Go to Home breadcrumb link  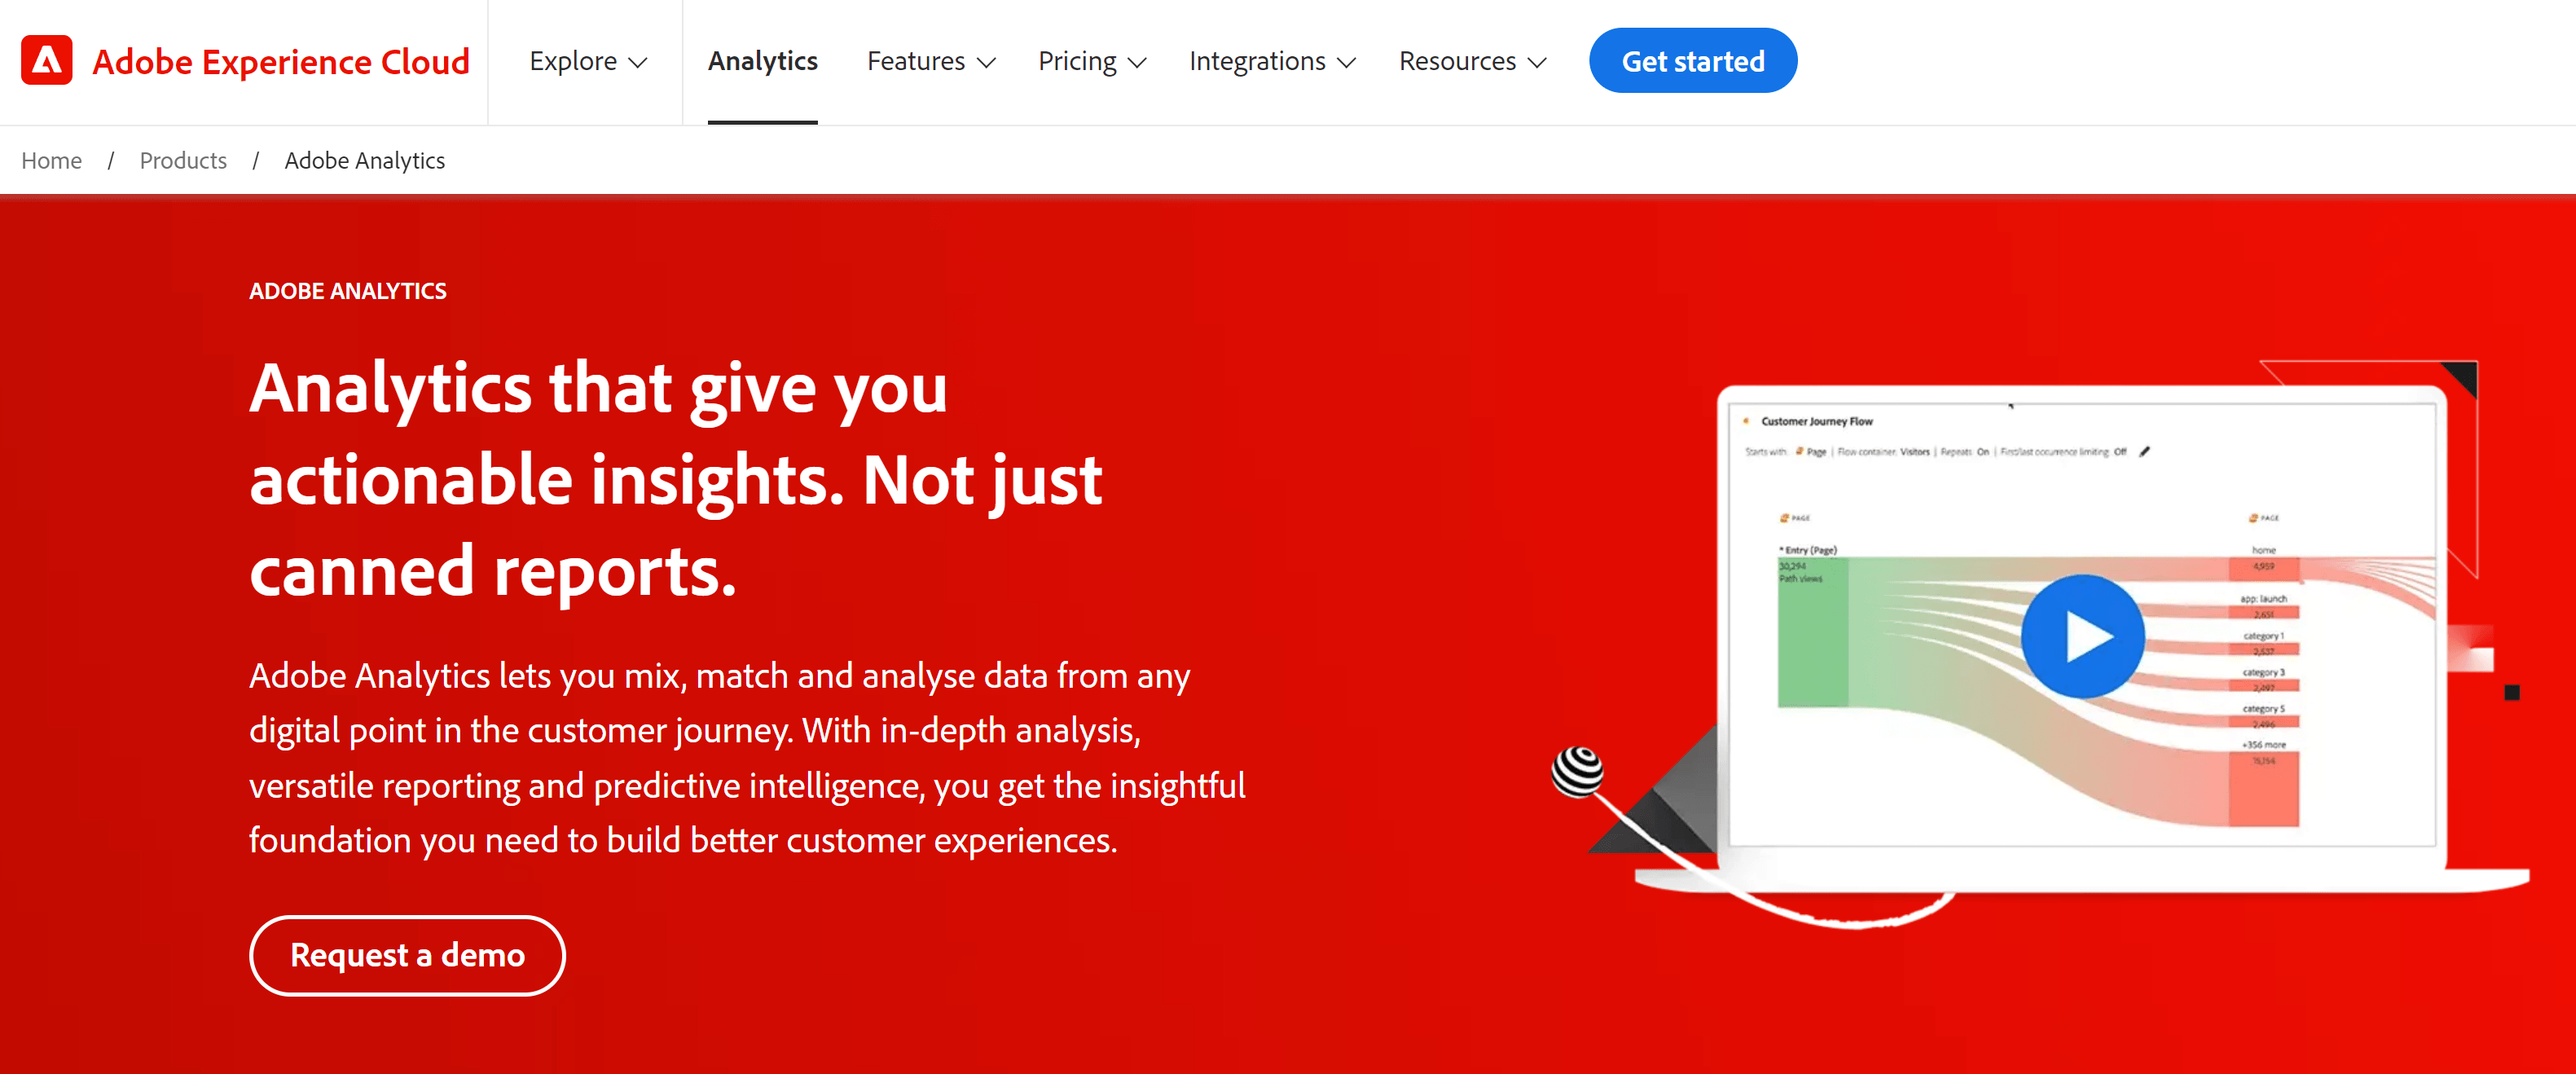tap(52, 161)
